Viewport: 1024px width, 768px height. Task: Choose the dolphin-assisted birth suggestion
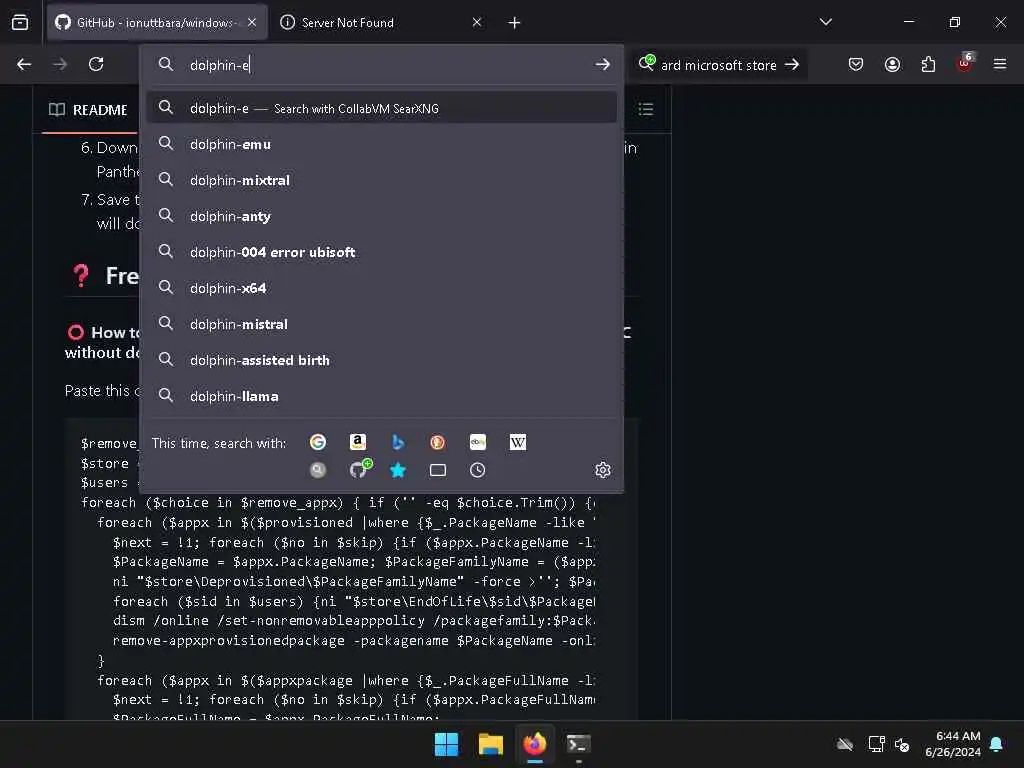coord(381,360)
